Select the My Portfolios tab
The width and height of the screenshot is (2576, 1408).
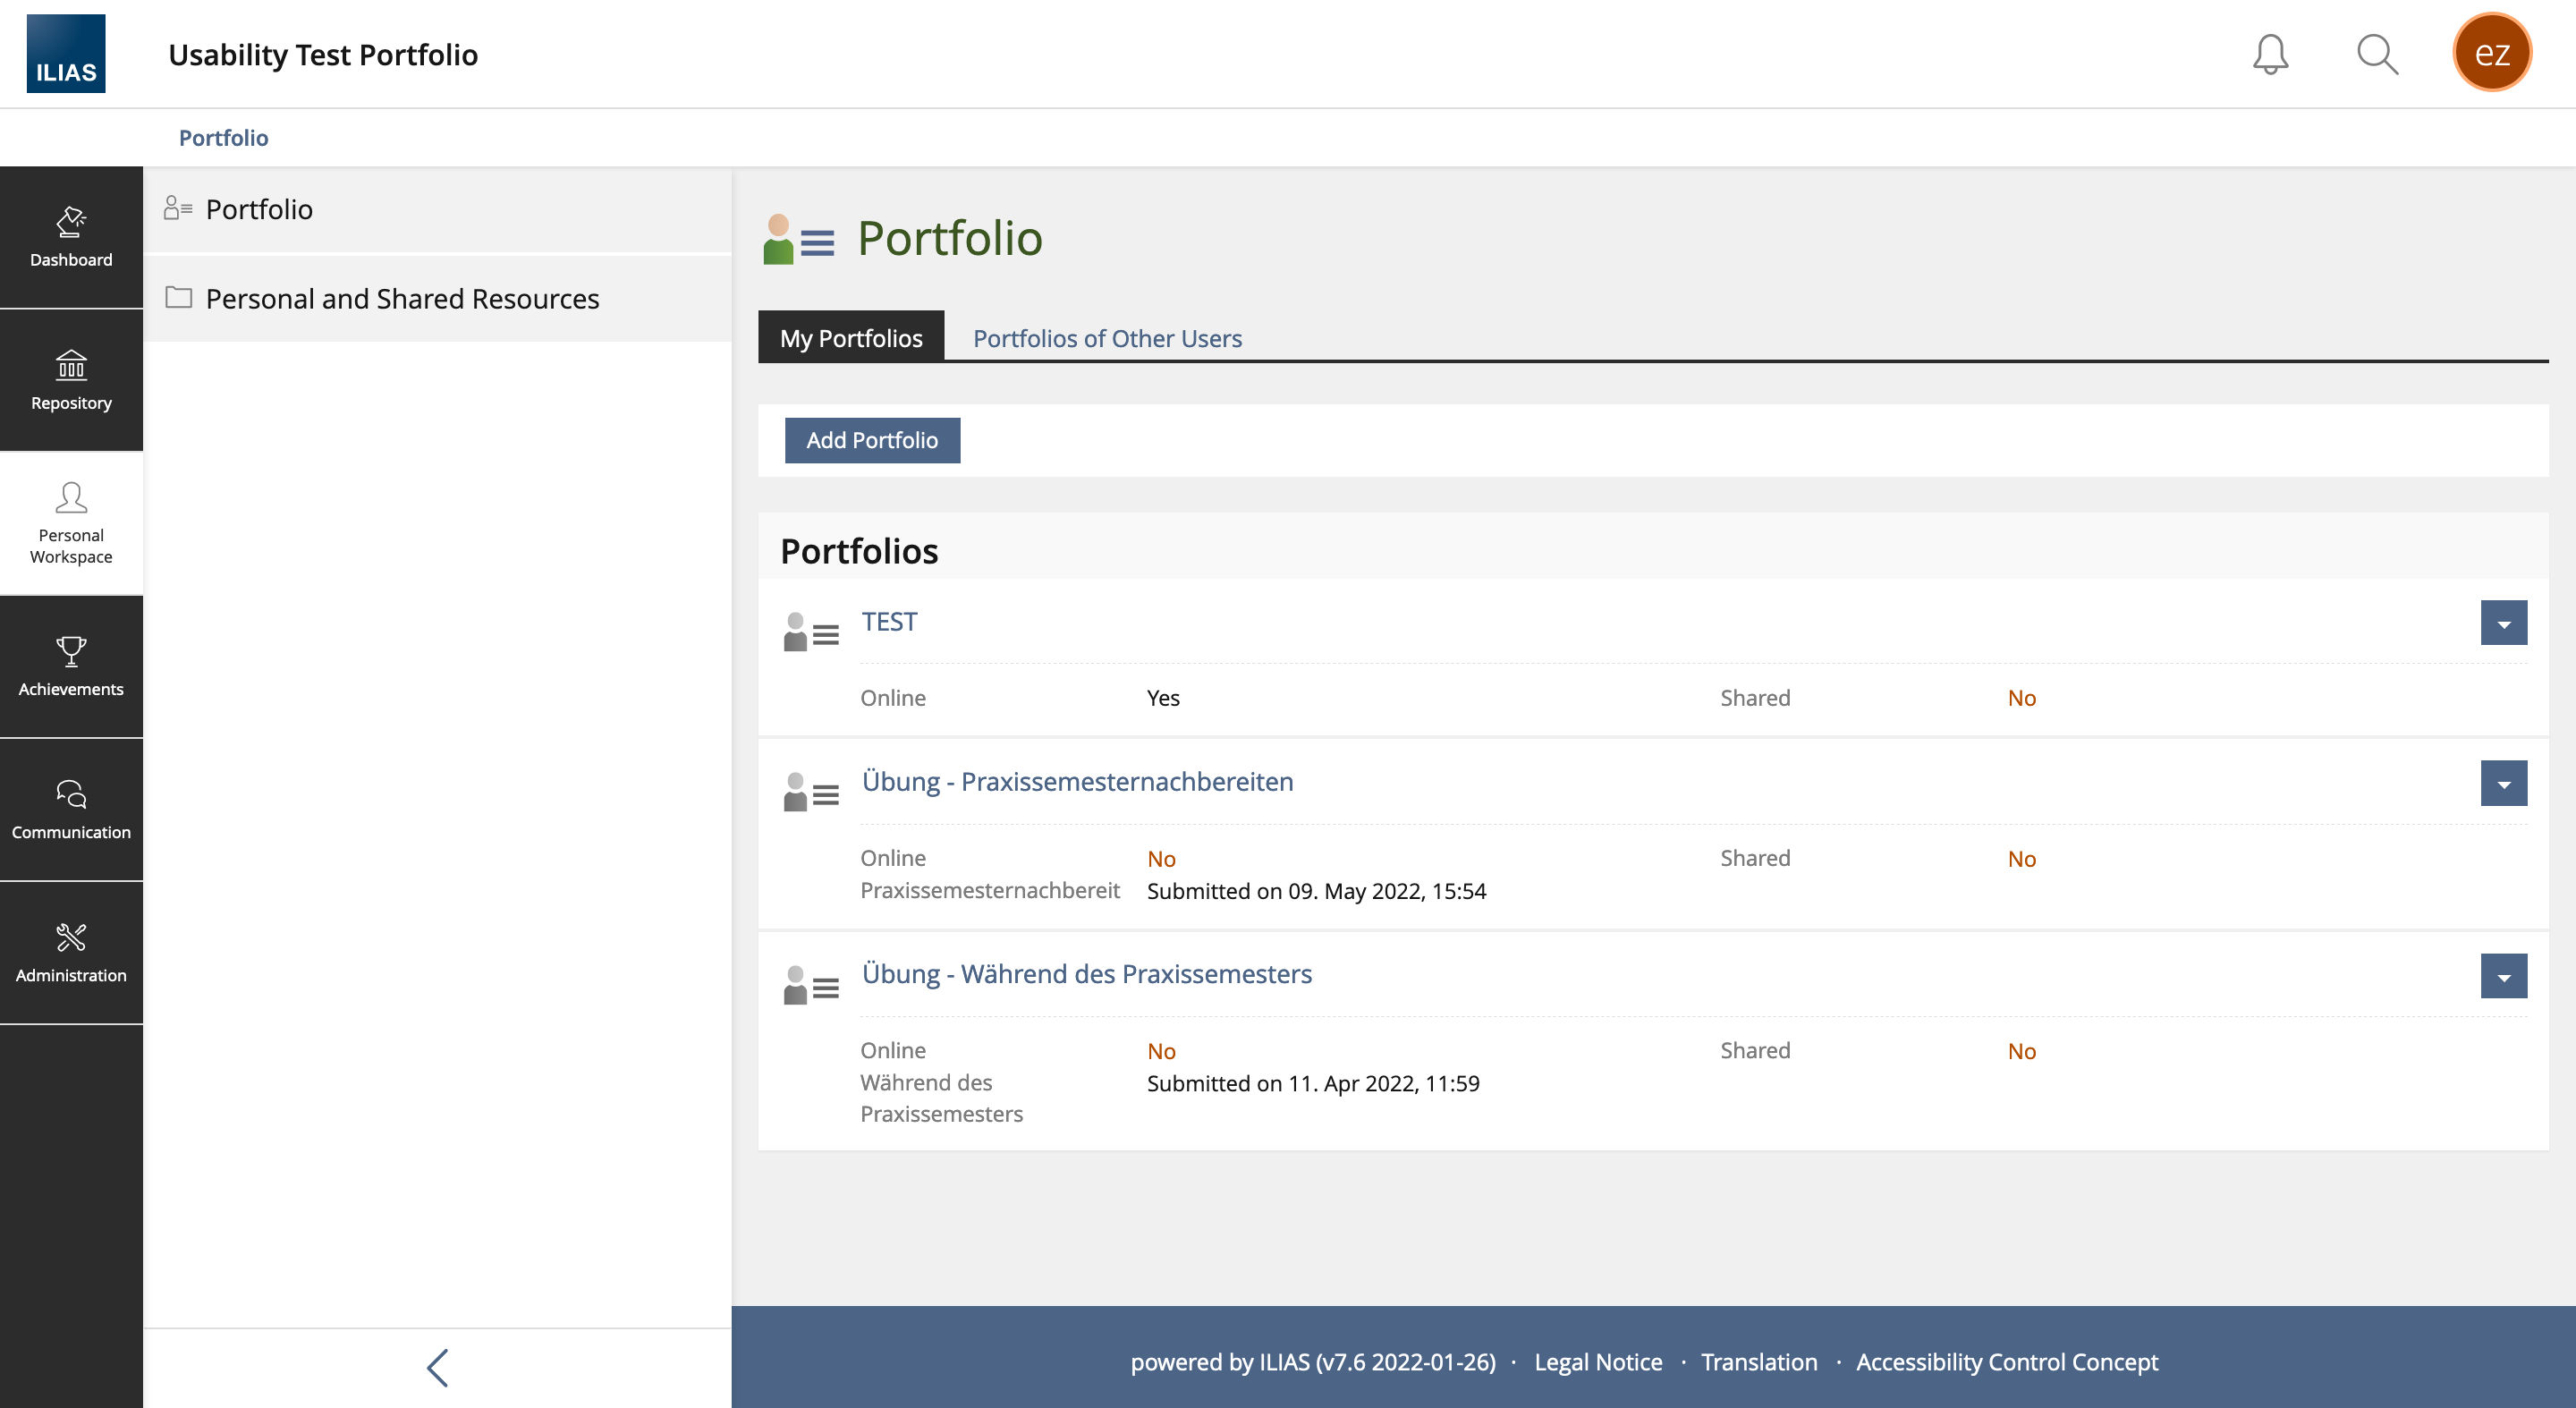[850, 338]
